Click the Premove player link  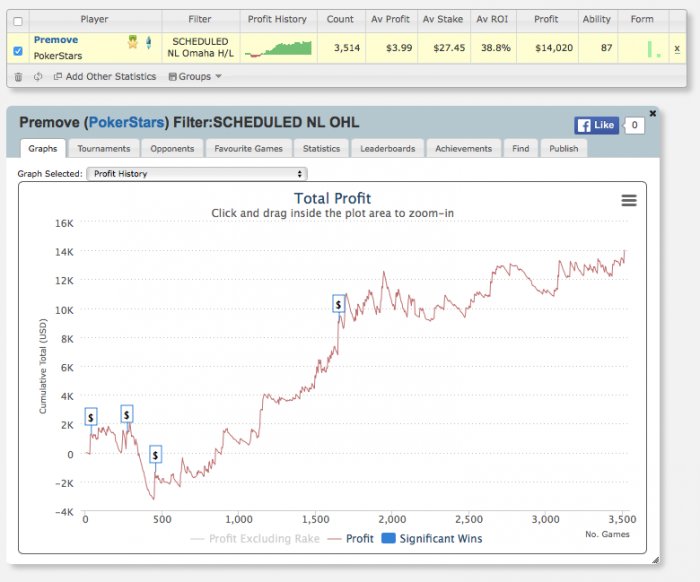pos(56,40)
